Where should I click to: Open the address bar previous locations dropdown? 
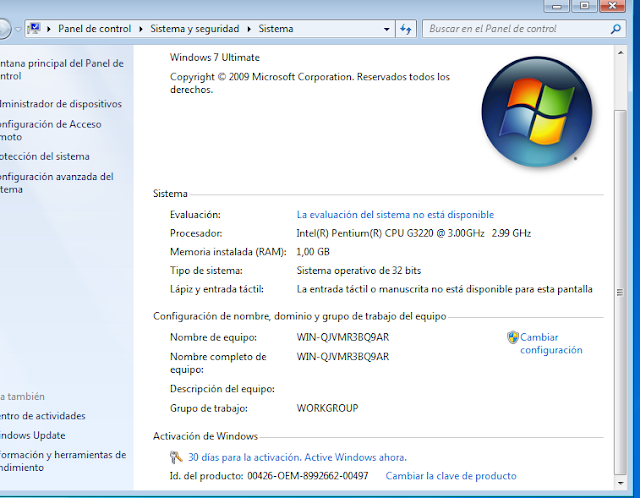click(387, 29)
